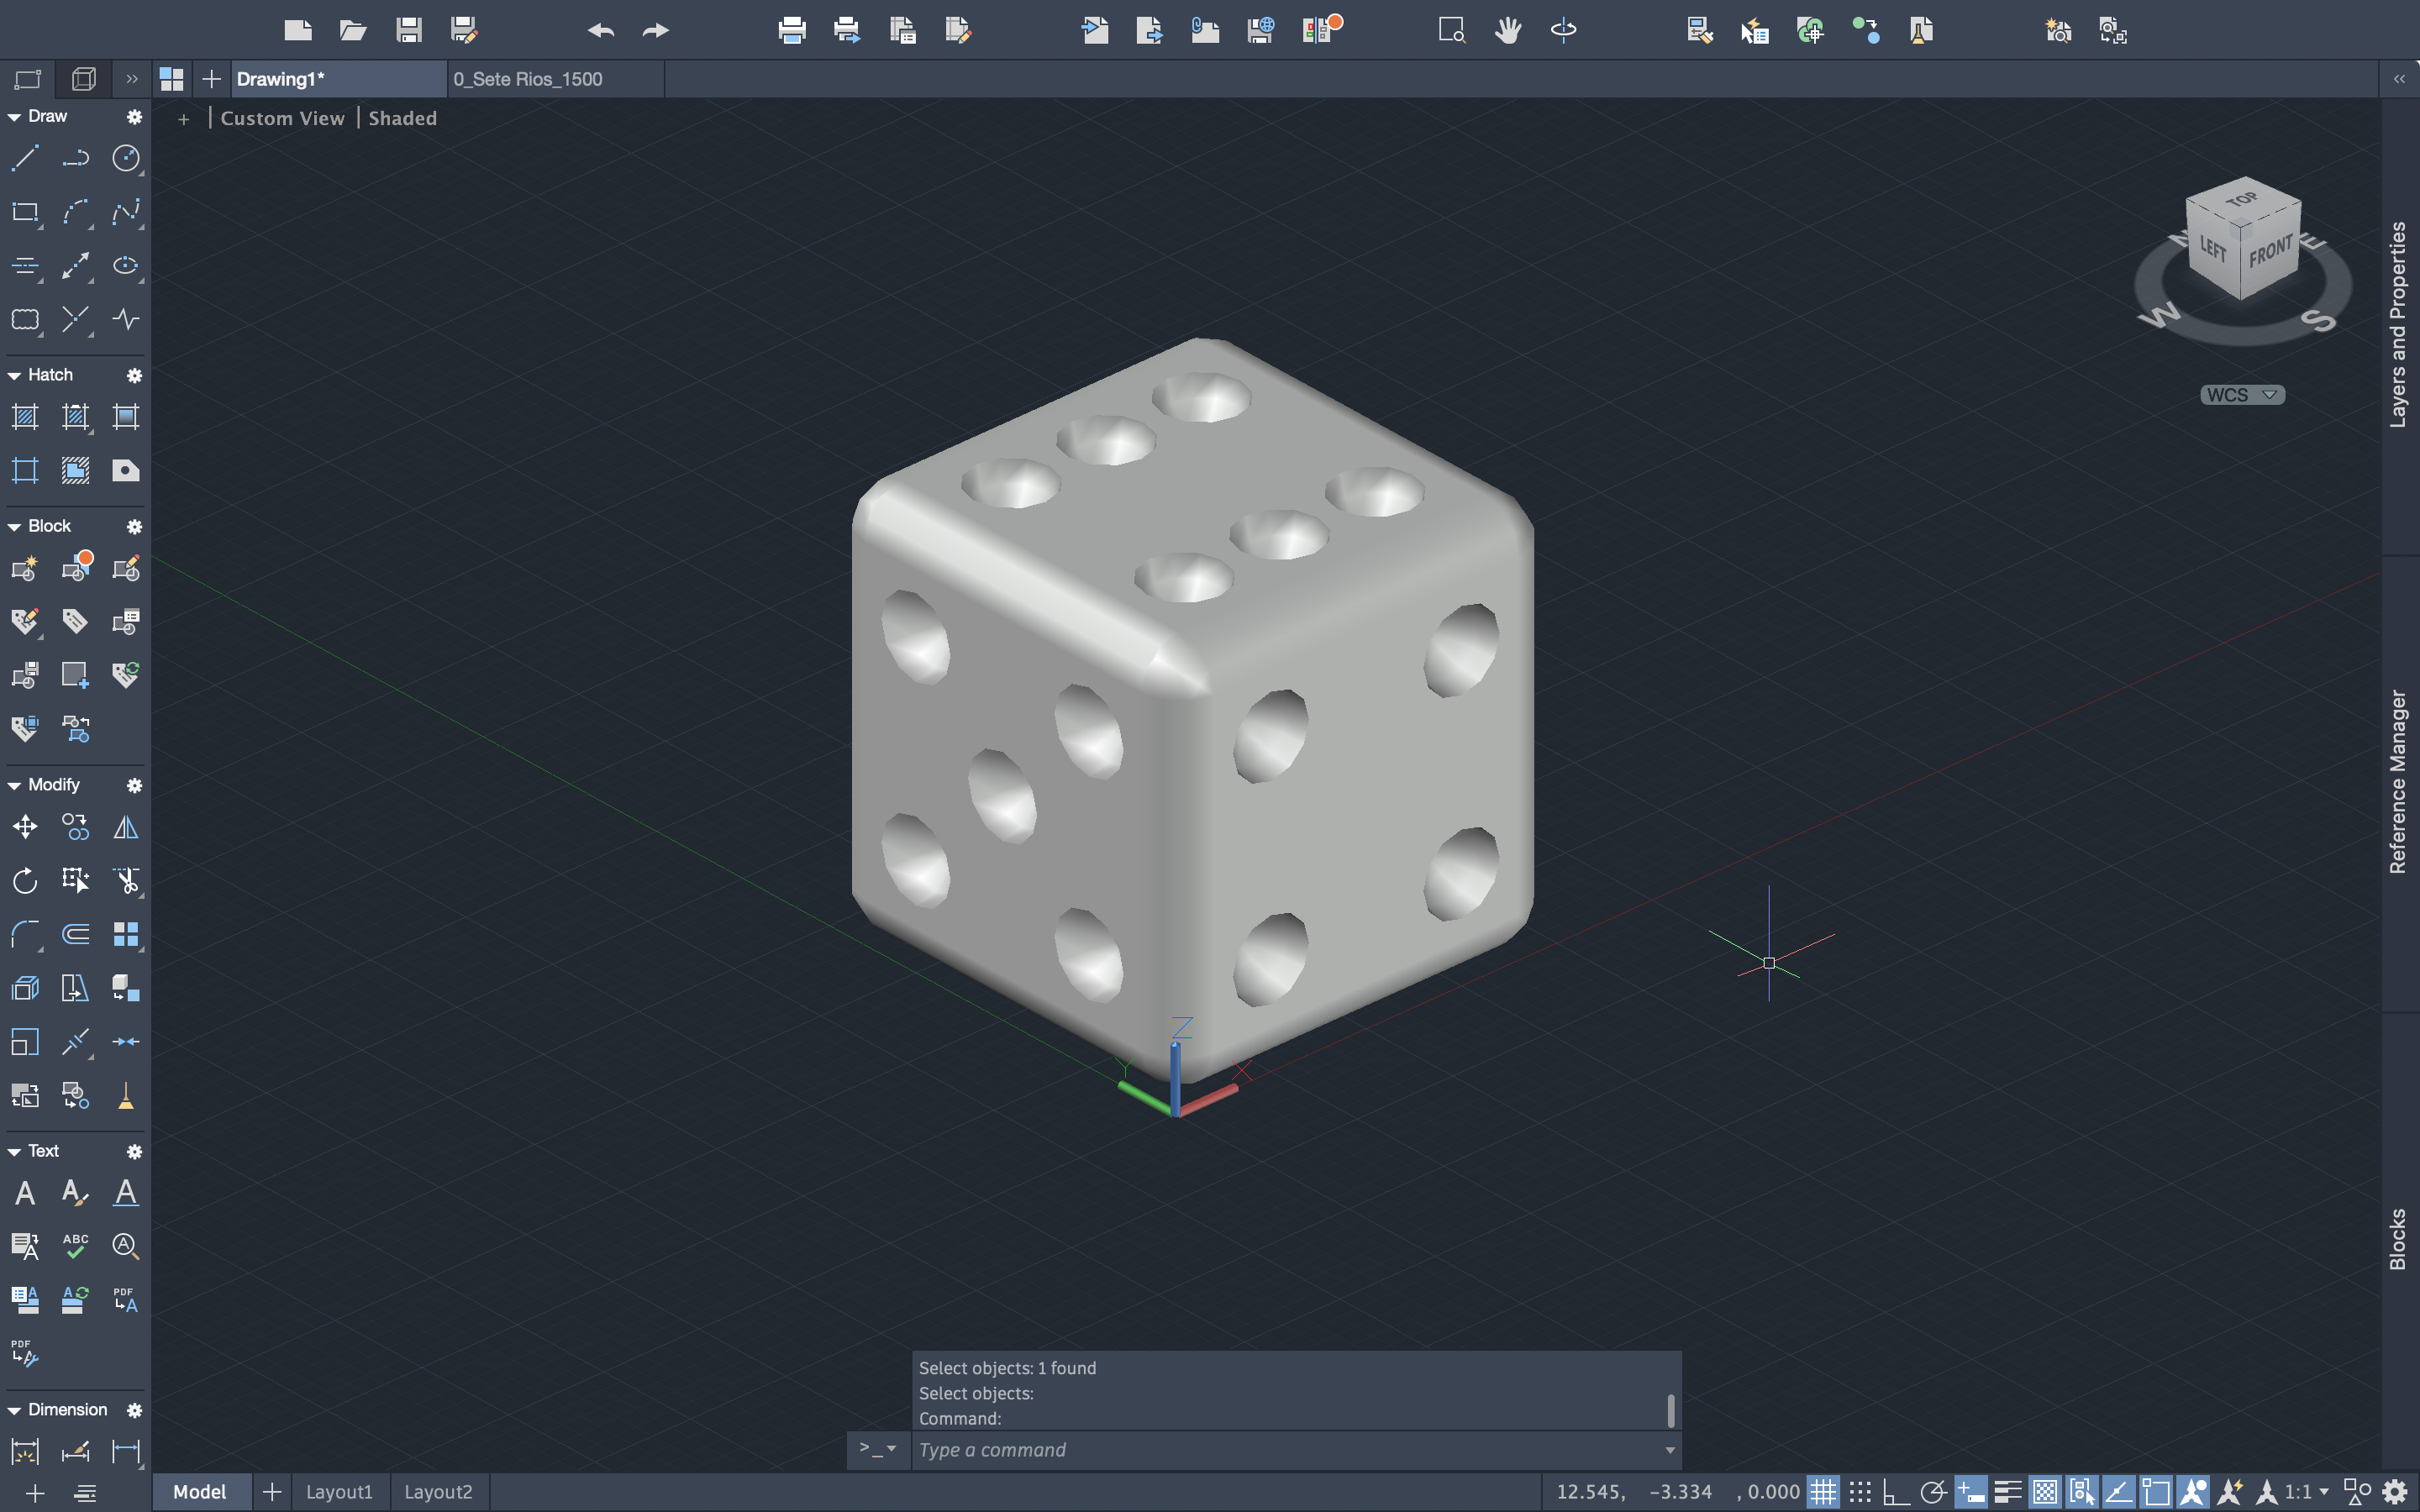Run the spell check tool
The height and width of the screenshot is (1512, 2420).
point(76,1246)
